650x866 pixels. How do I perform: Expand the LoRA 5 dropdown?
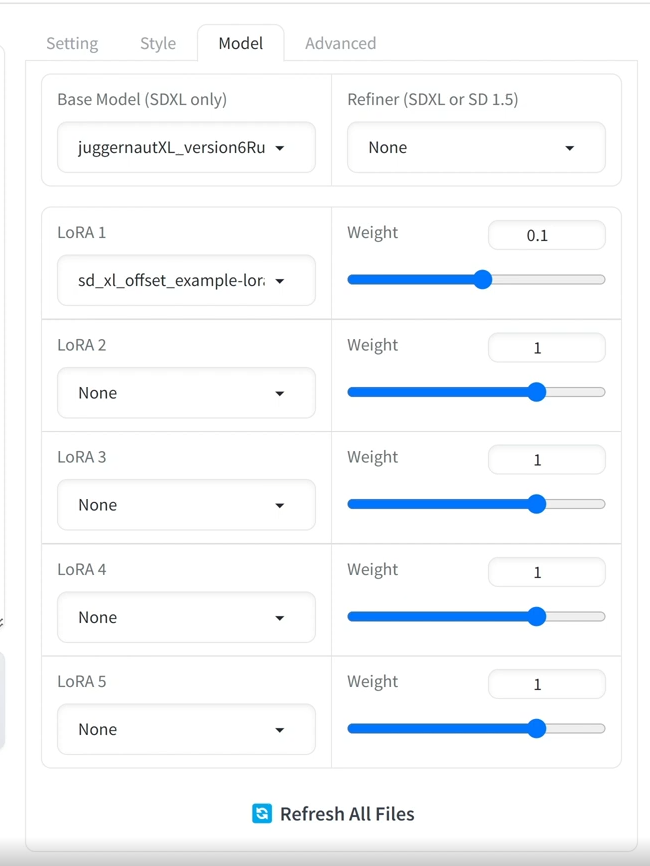tap(187, 729)
